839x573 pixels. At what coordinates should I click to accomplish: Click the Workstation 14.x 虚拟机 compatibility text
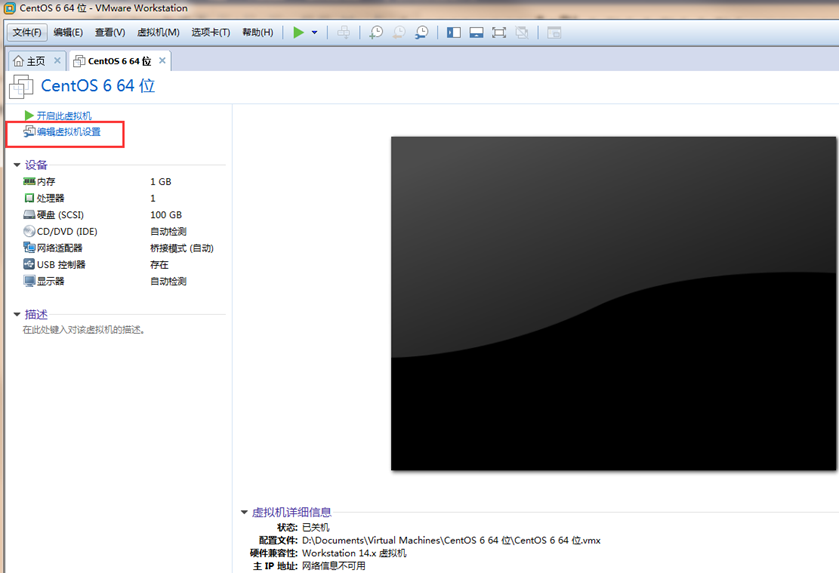coord(354,553)
